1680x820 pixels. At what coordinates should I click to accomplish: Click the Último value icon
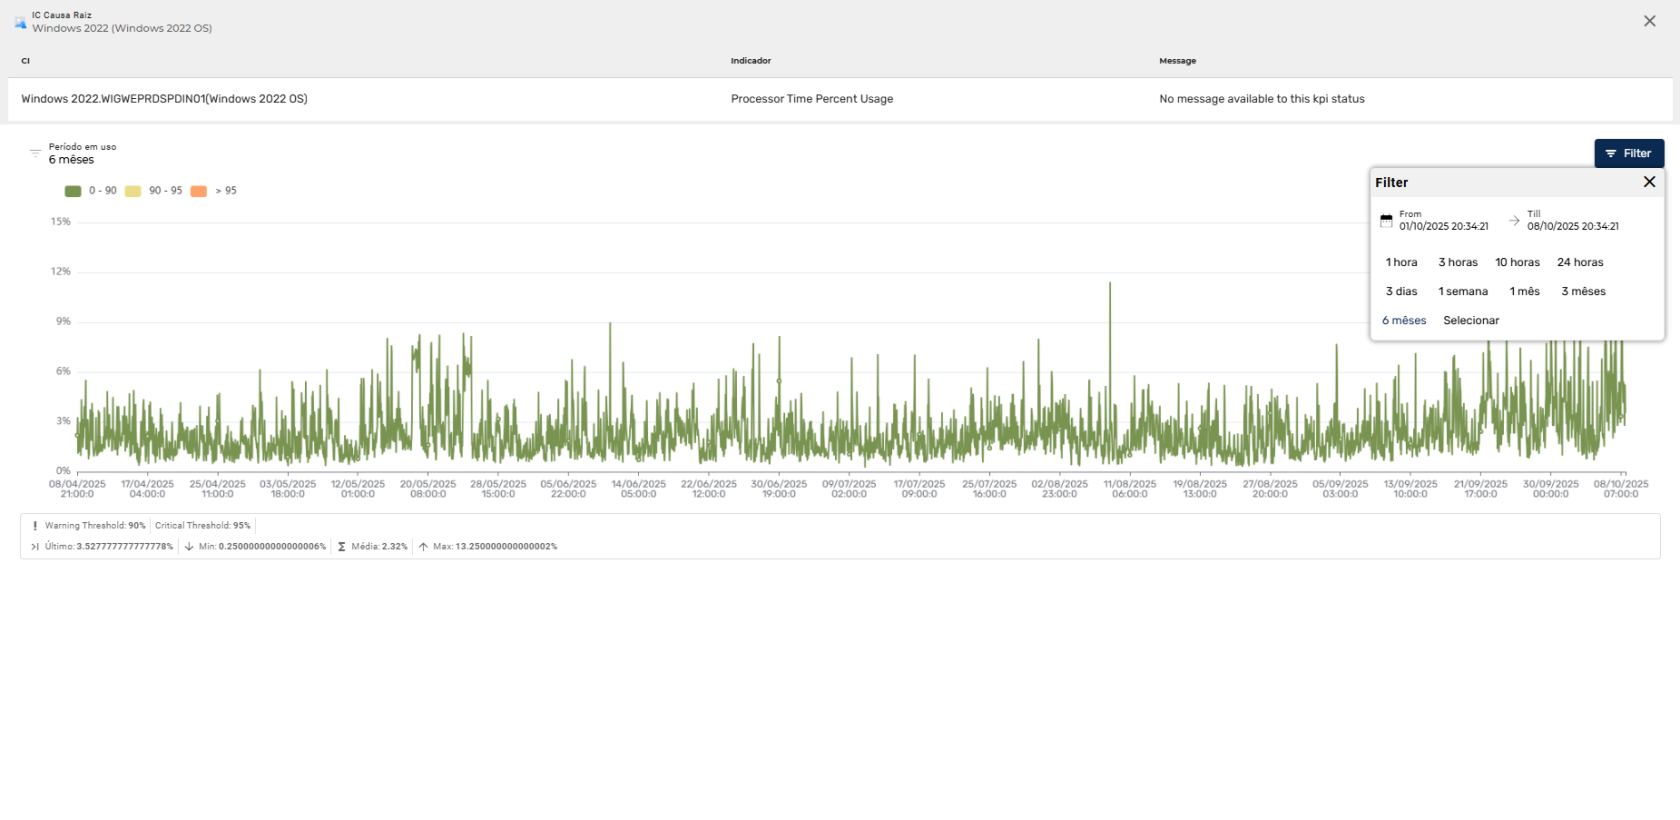[35, 547]
